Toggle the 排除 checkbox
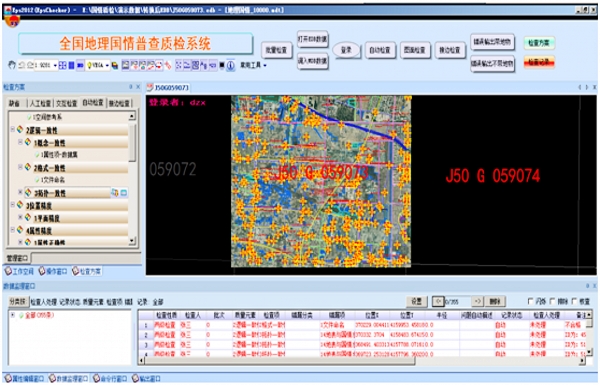This screenshot has height=385, width=600. pos(553,301)
